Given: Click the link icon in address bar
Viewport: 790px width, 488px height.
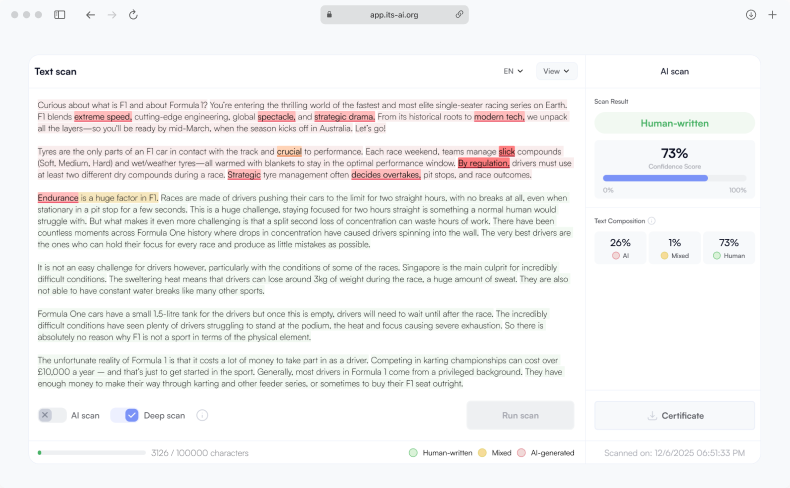Looking at the screenshot, I should click(x=459, y=15).
